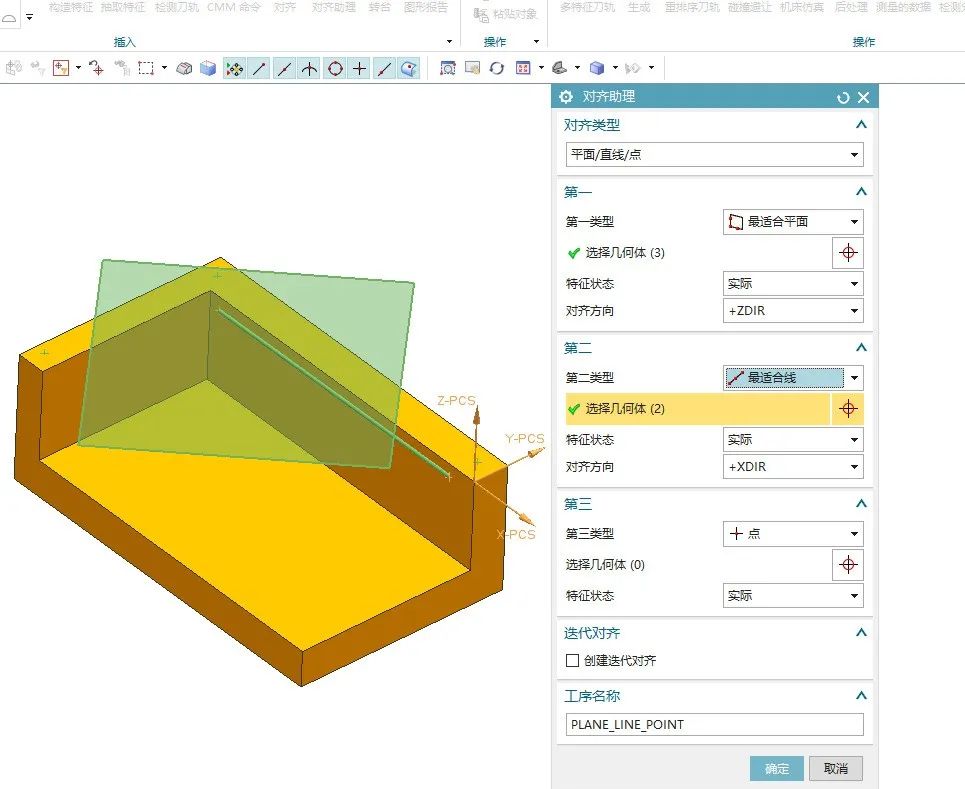
Task: Click the point crosshair button beside 选择几何体 (3)
Action: [848, 253]
